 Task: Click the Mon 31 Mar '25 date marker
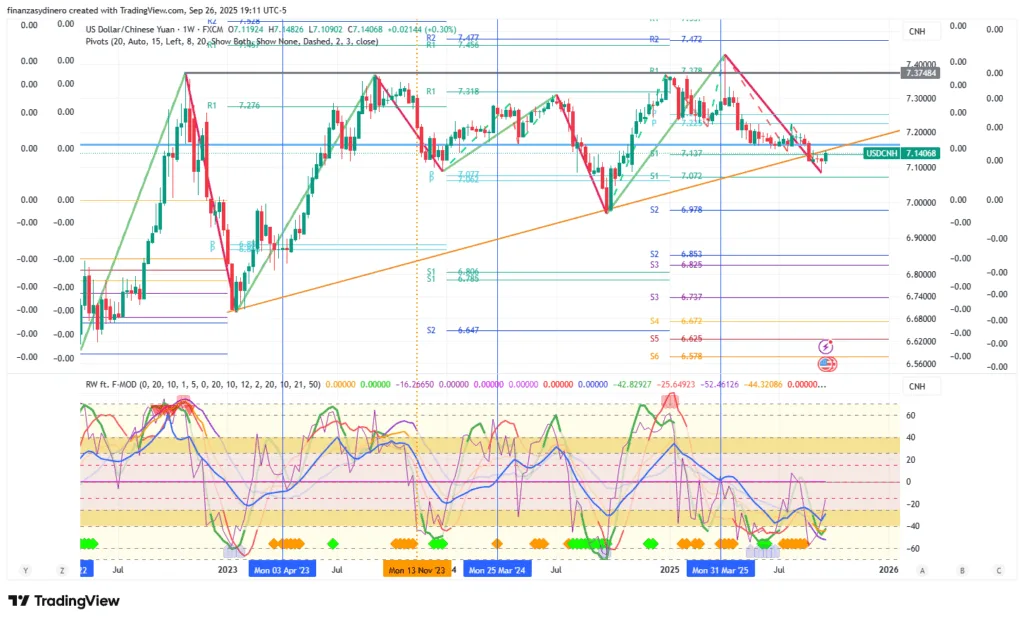(721, 569)
